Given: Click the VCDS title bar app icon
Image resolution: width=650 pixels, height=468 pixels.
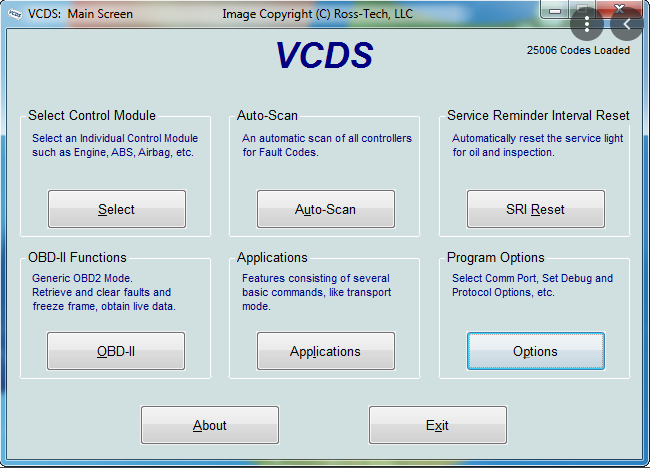Looking at the screenshot, I should pos(15,14).
